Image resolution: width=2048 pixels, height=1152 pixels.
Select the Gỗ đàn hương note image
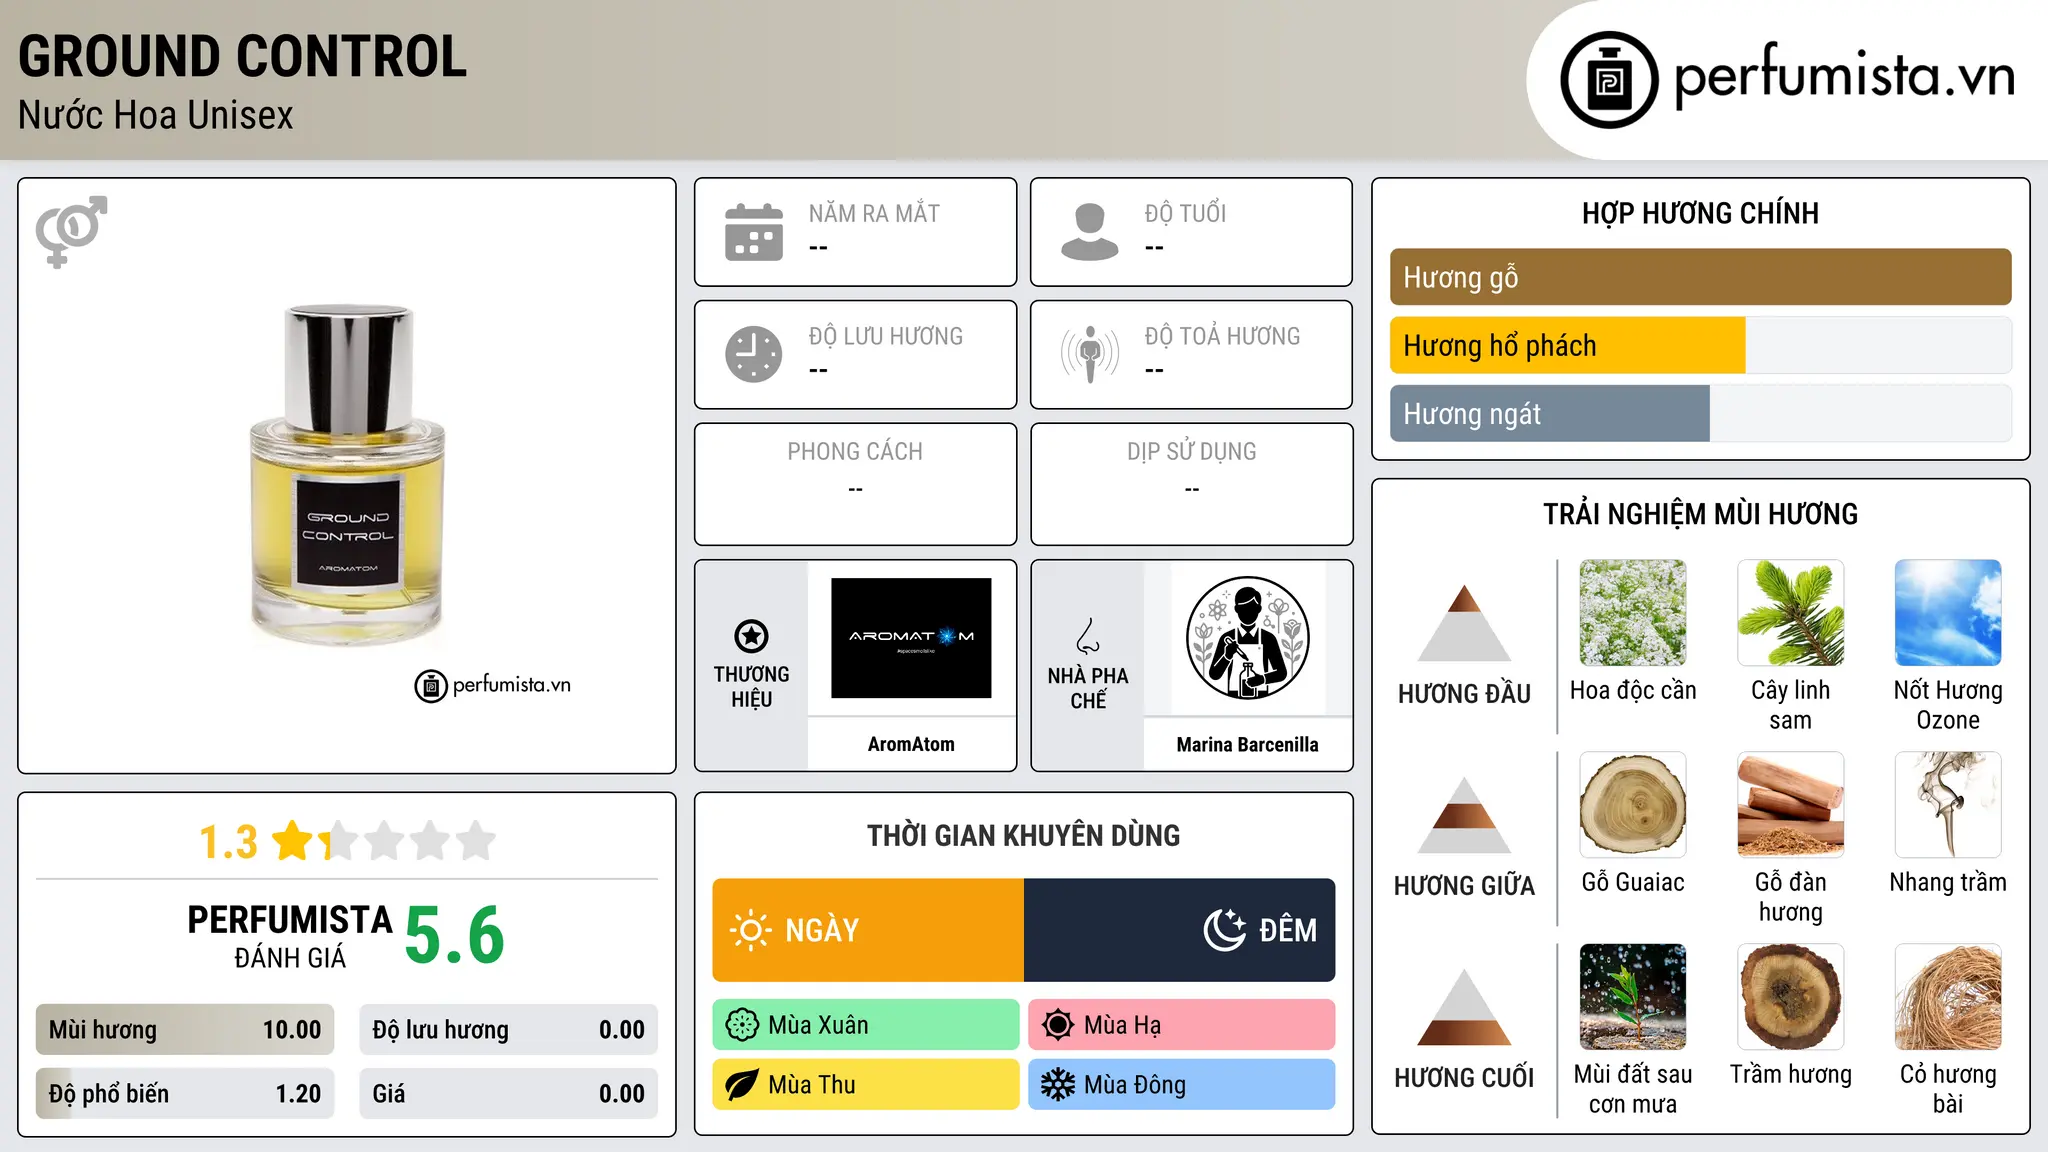1790,805
